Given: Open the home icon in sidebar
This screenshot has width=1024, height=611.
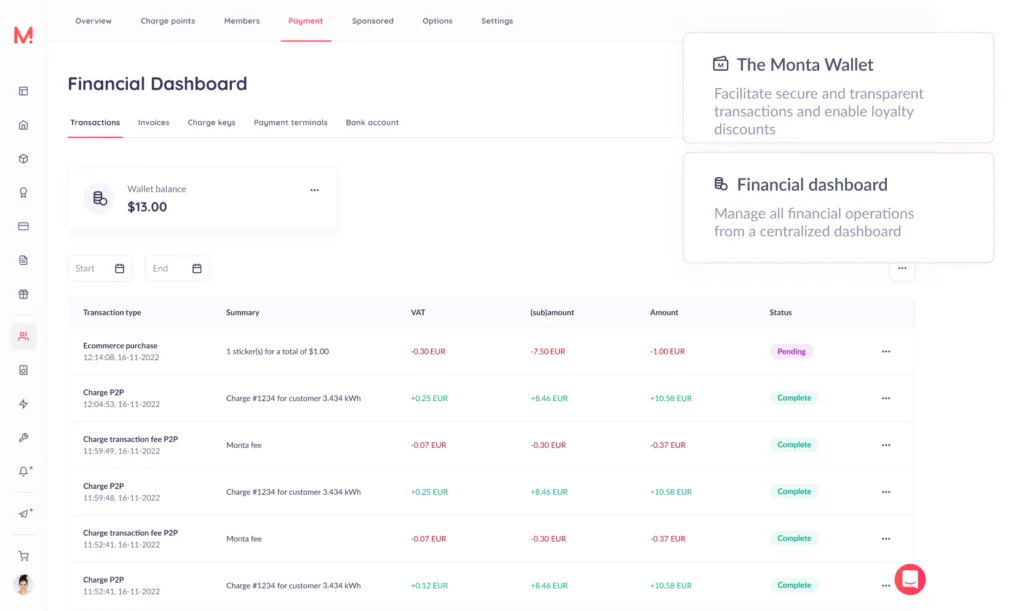Looking at the screenshot, I should (x=24, y=125).
